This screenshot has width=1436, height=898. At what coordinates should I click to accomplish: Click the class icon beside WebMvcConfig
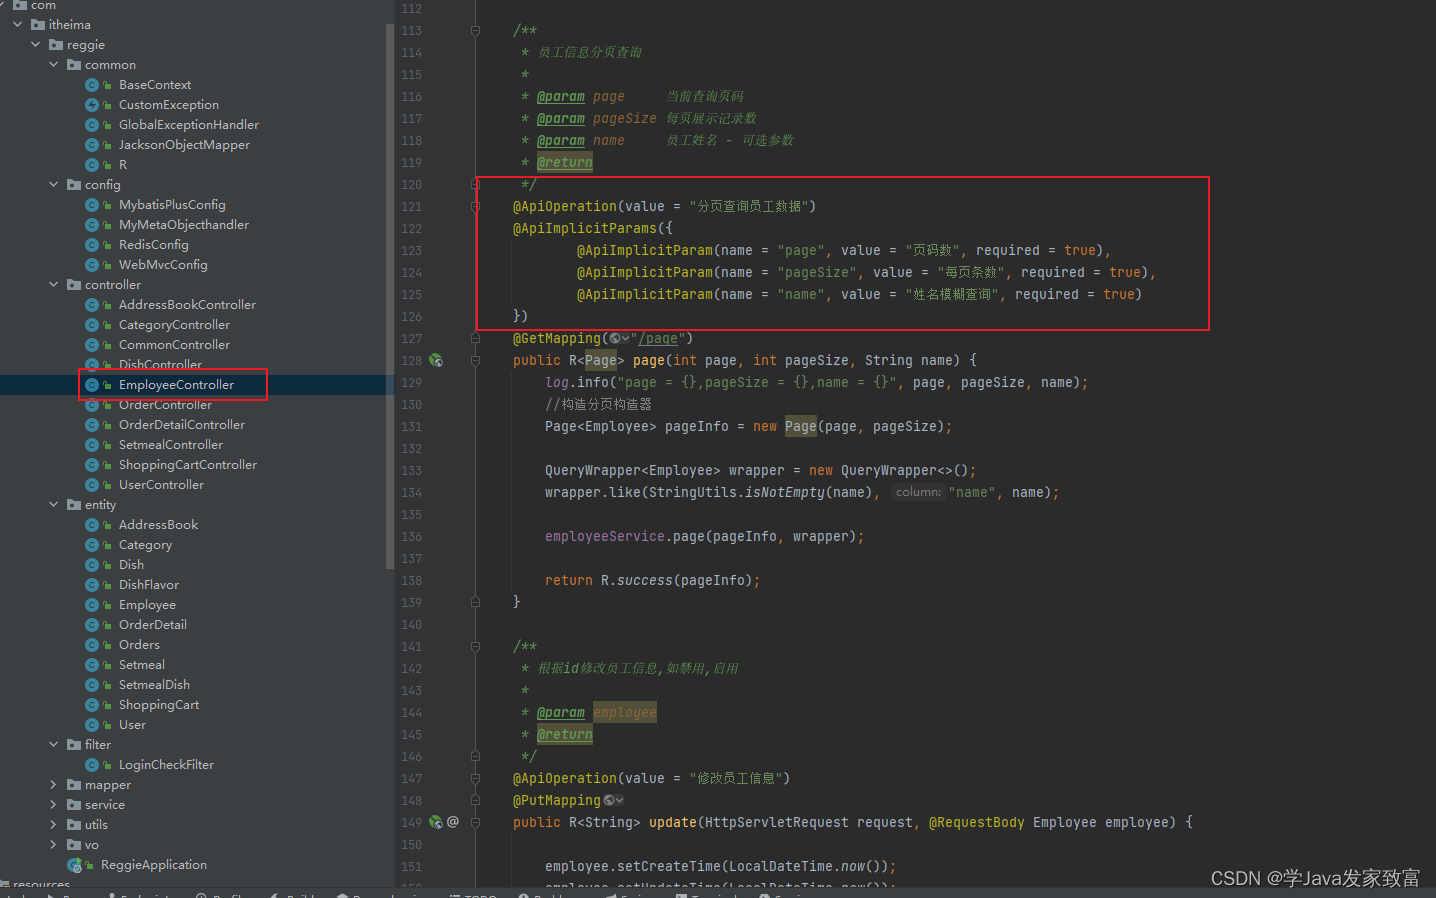coord(92,265)
